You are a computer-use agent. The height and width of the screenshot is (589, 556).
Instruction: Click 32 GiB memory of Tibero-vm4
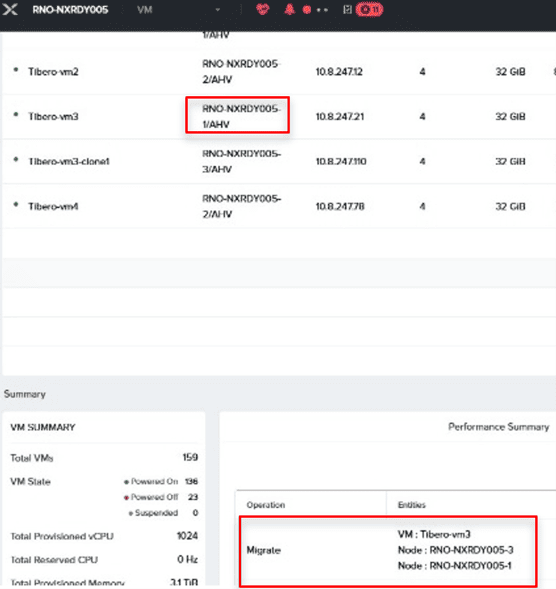pos(510,207)
